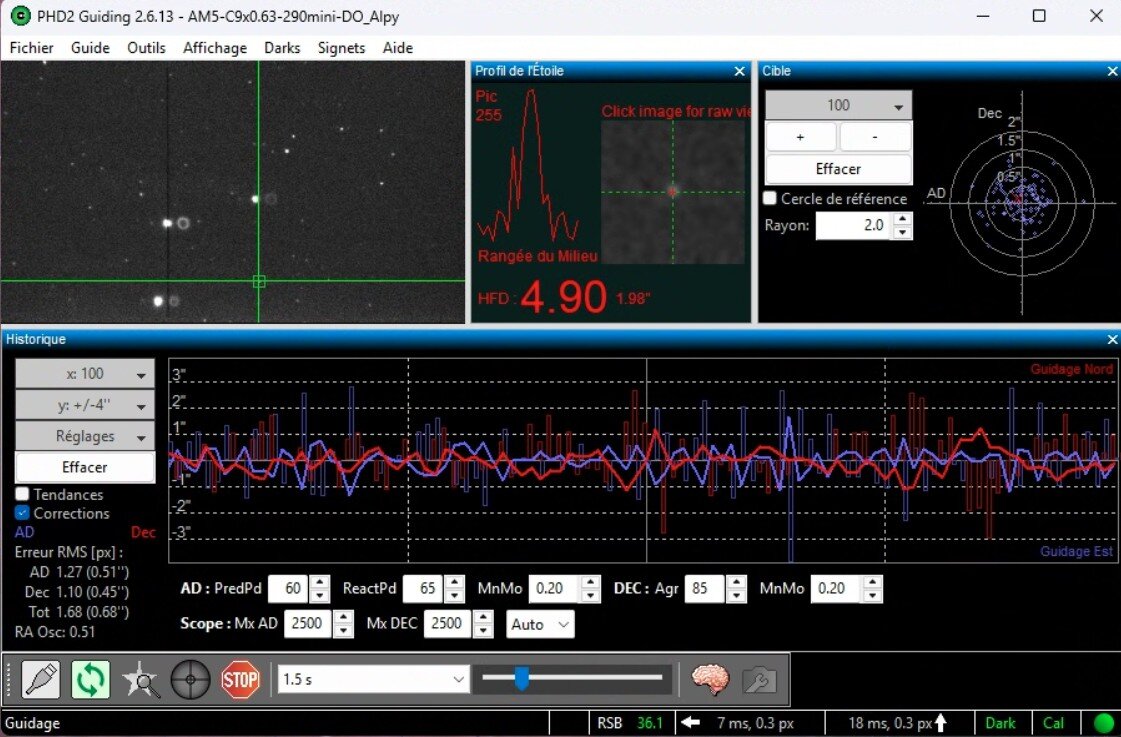The height and width of the screenshot is (737, 1121).
Task: Open Darks menu
Action: 282,48
